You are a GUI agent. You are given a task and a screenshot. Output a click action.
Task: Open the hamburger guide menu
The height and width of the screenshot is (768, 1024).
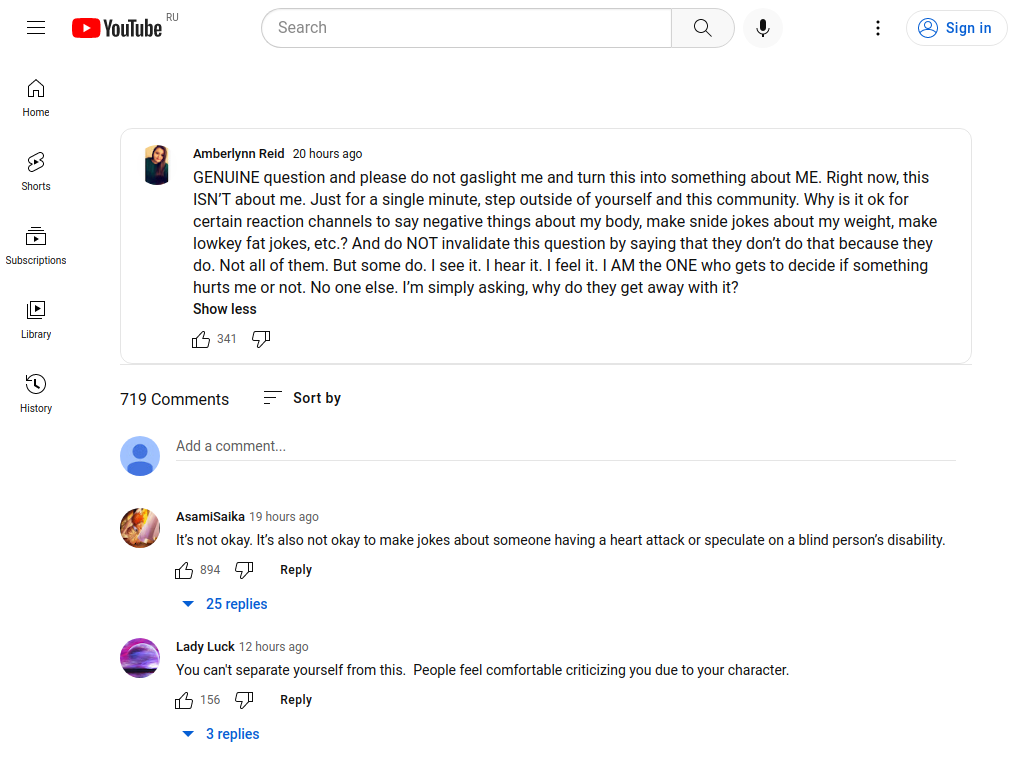click(36, 28)
